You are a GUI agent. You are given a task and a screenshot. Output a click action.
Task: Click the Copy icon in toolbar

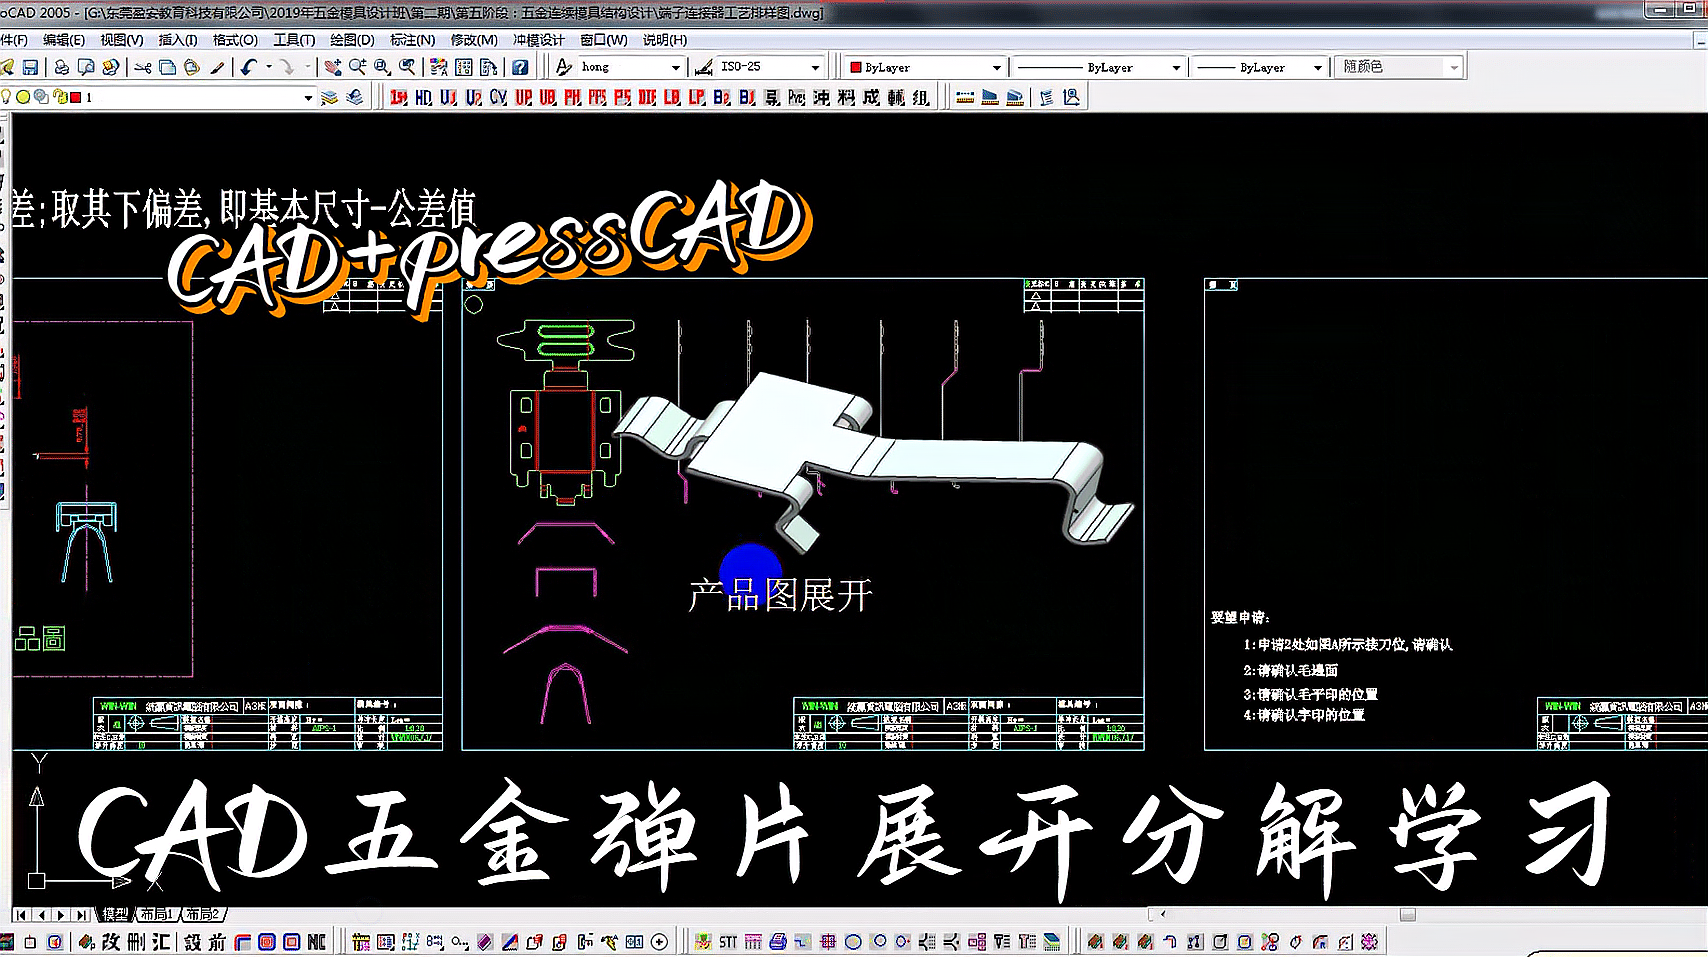167,67
